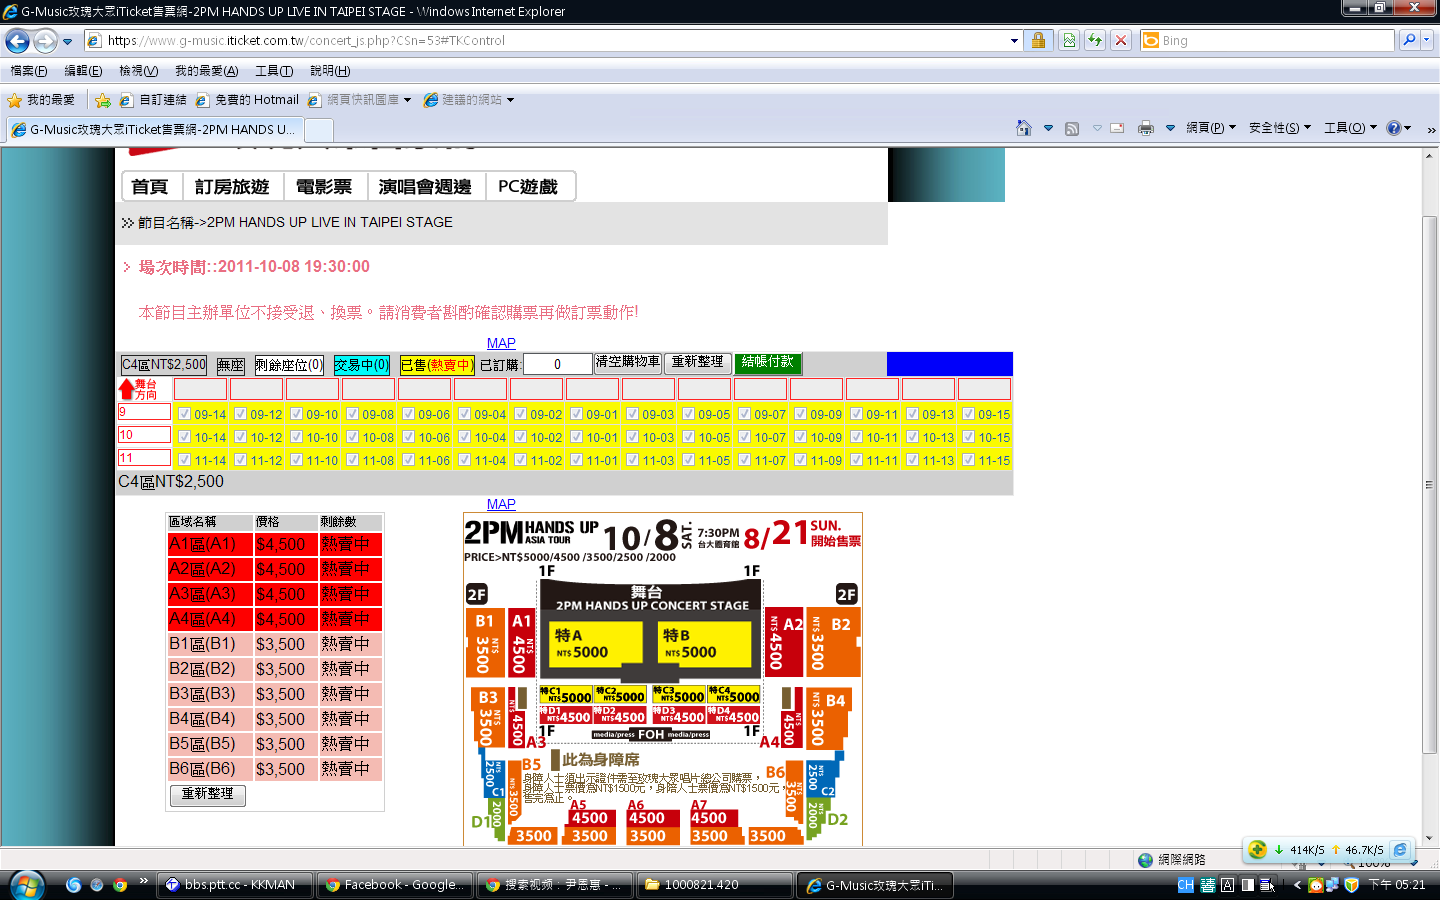Viewport: 1440px width, 900px height.
Task: Open the 說明(H) menu
Action: pyautogui.click(x=330, y=71)
